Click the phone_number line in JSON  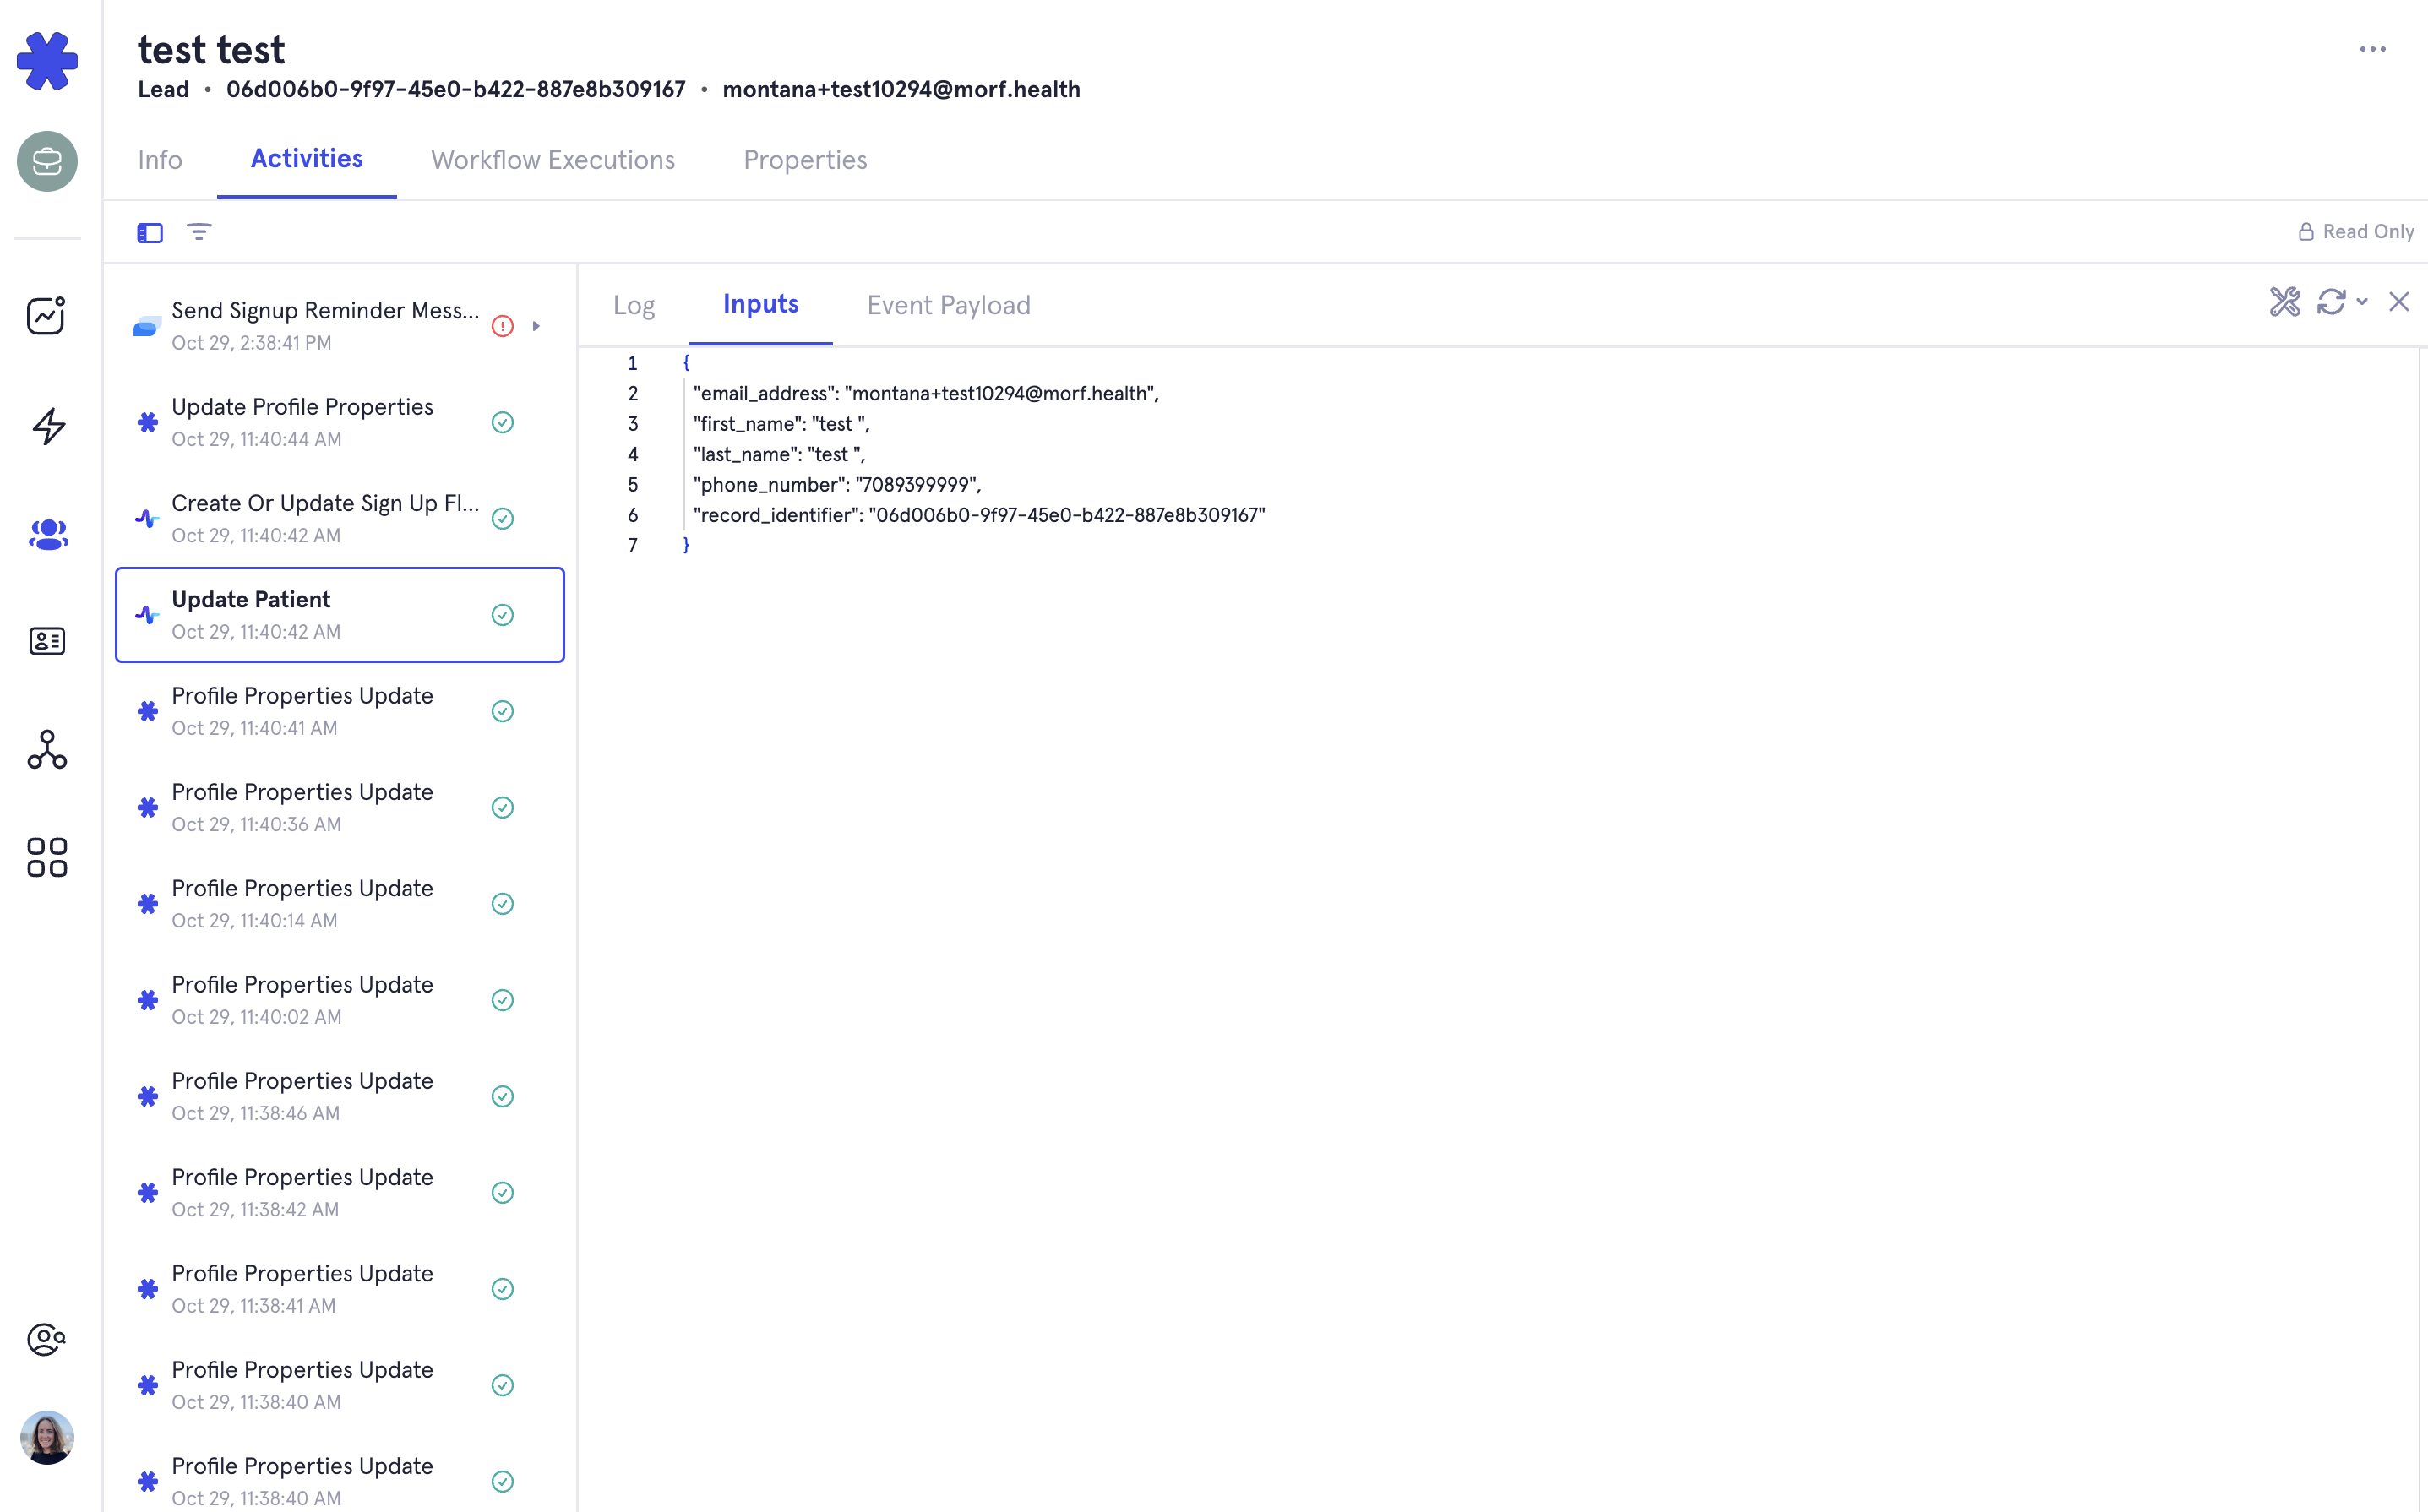click(837, 484)
